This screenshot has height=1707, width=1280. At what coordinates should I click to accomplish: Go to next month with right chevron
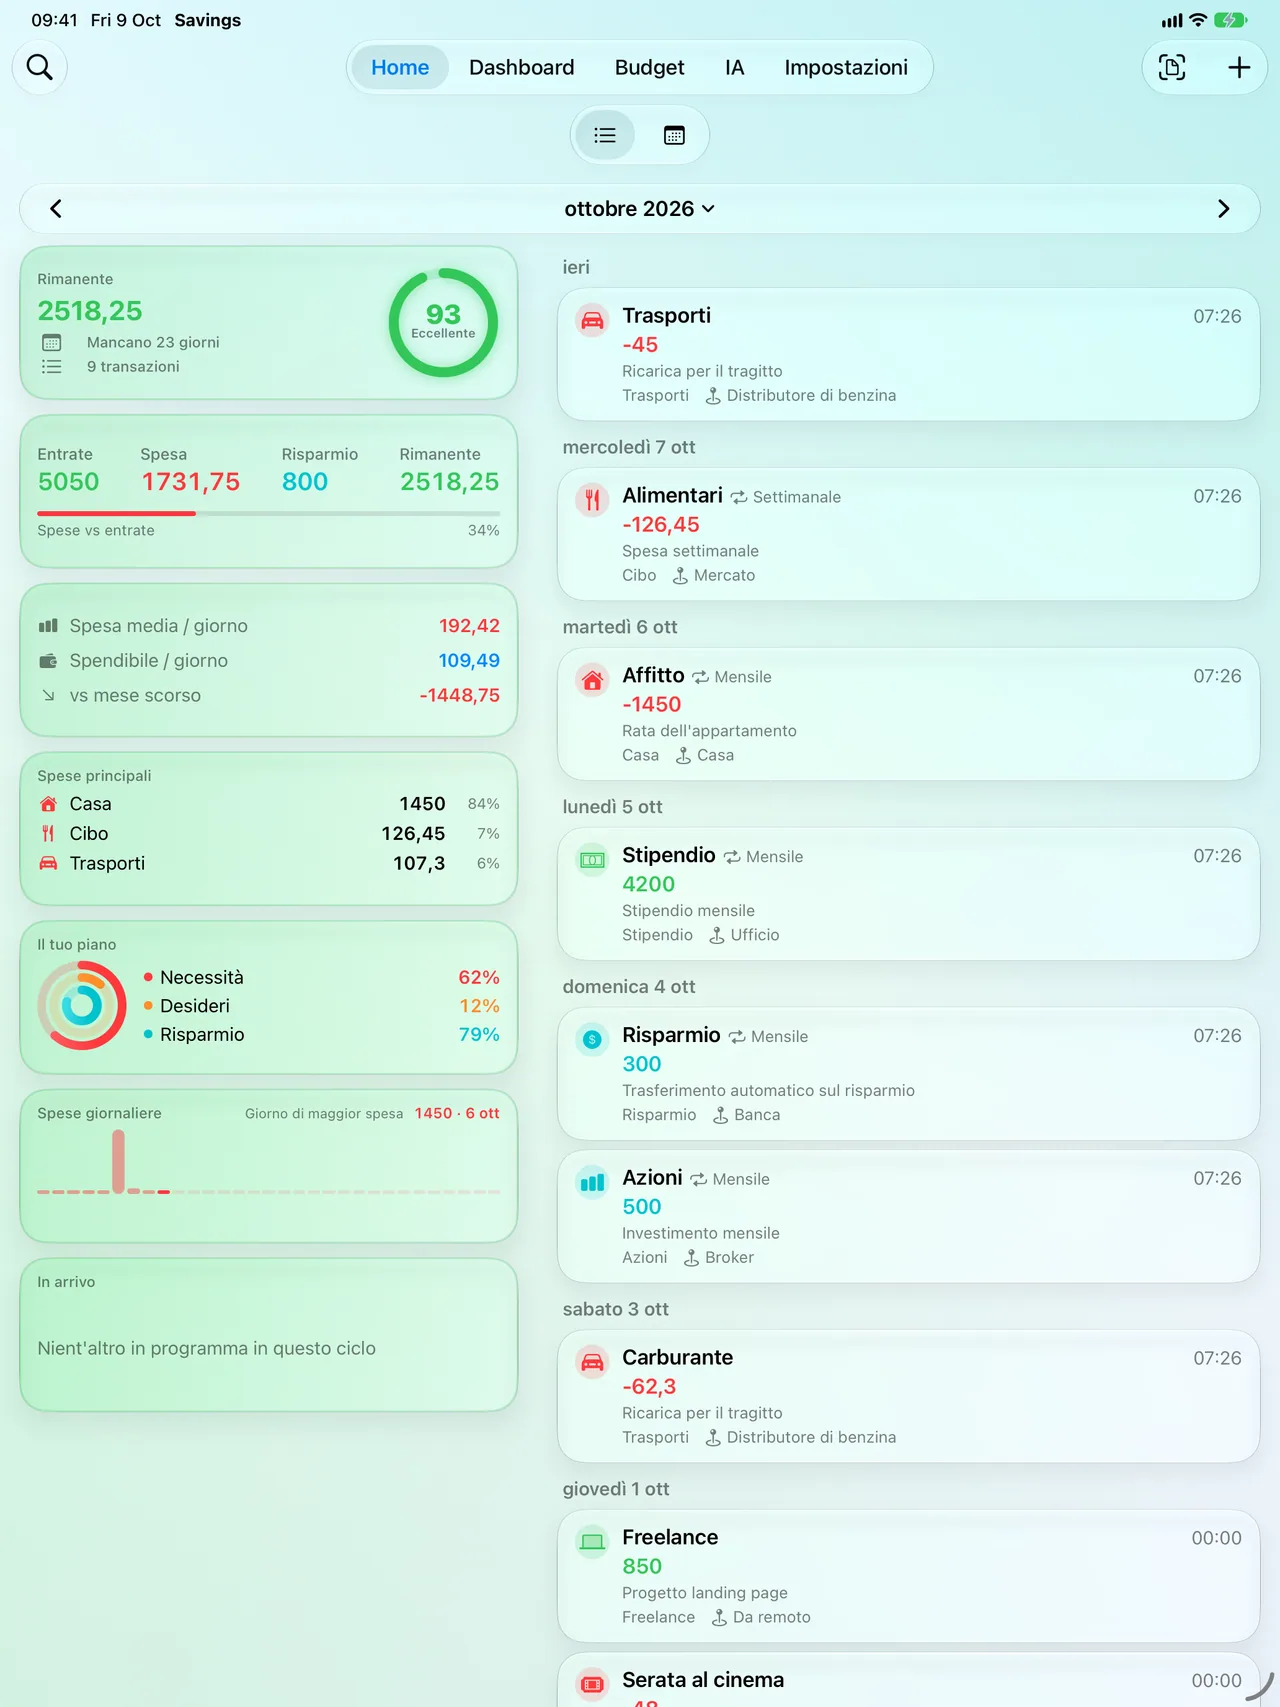(x=1223, y=209)
